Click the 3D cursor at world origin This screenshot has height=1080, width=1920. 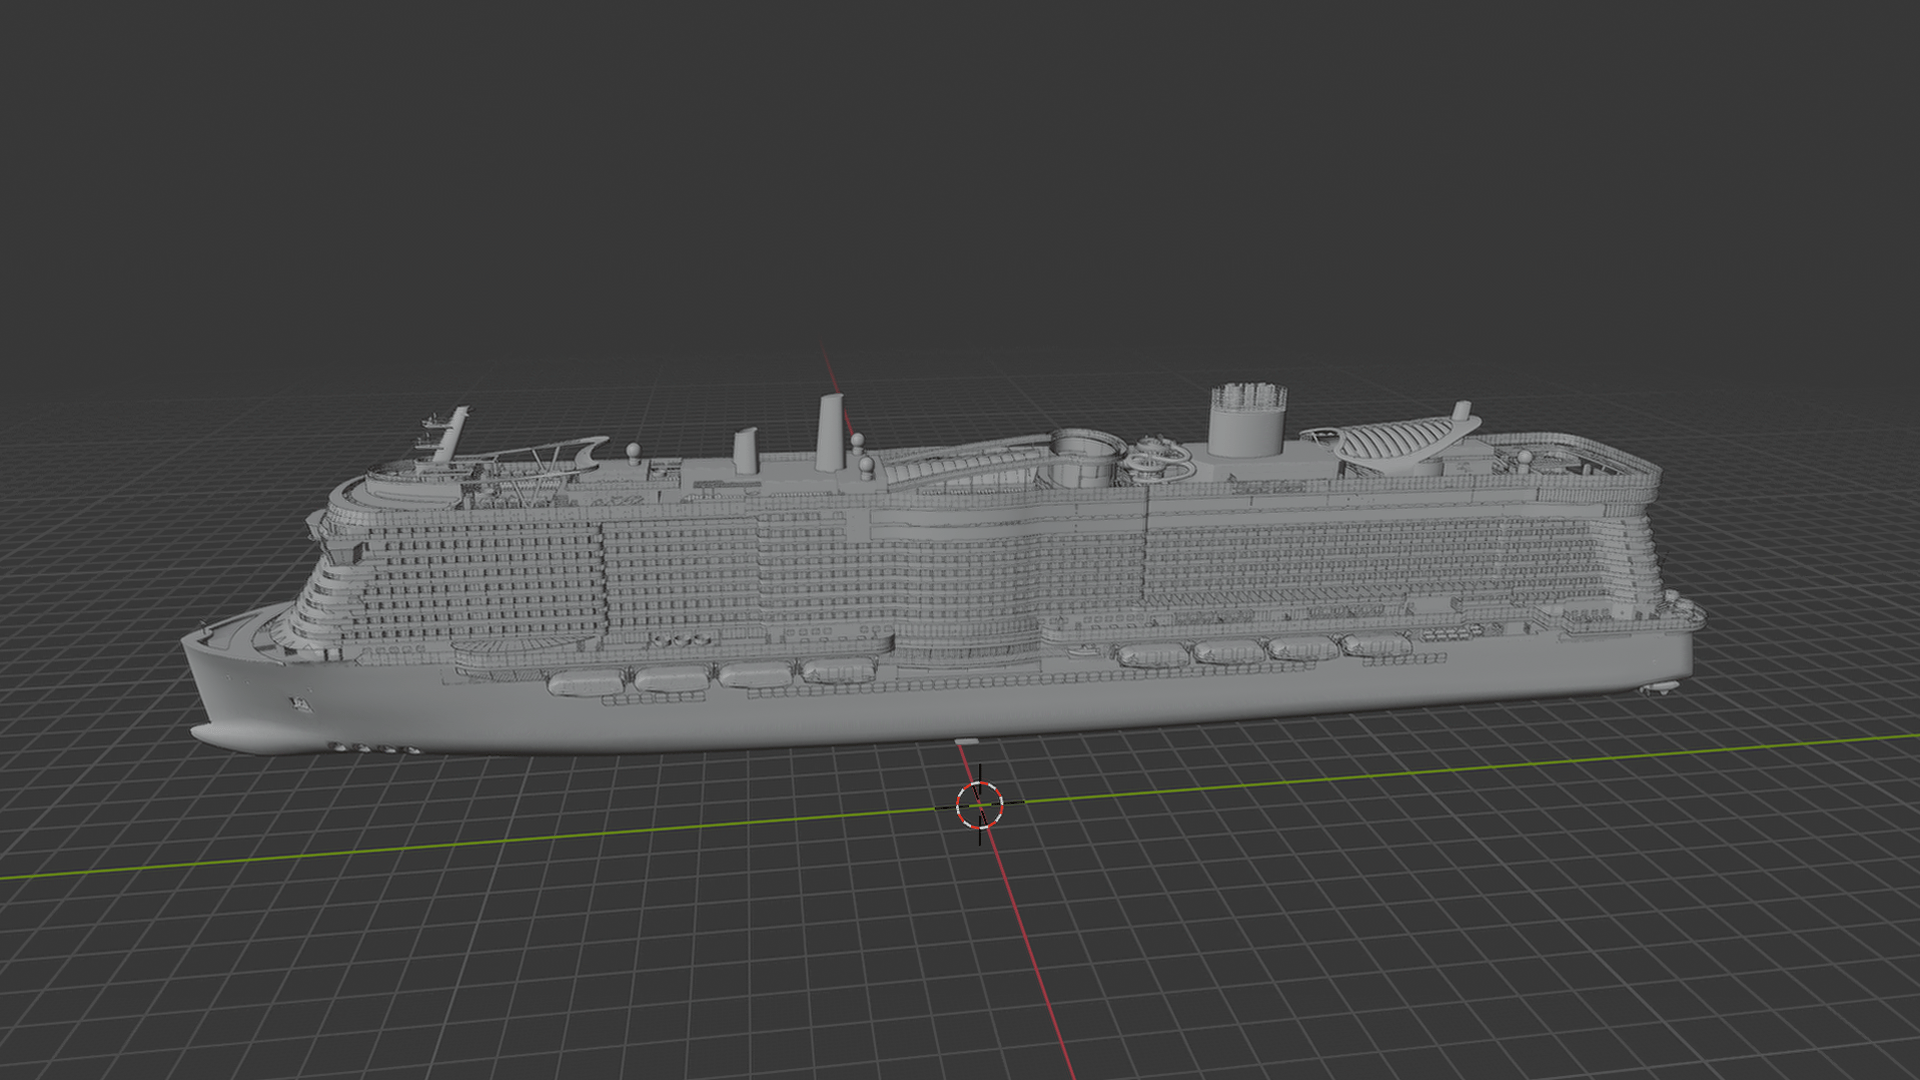[x=979, y=804]
